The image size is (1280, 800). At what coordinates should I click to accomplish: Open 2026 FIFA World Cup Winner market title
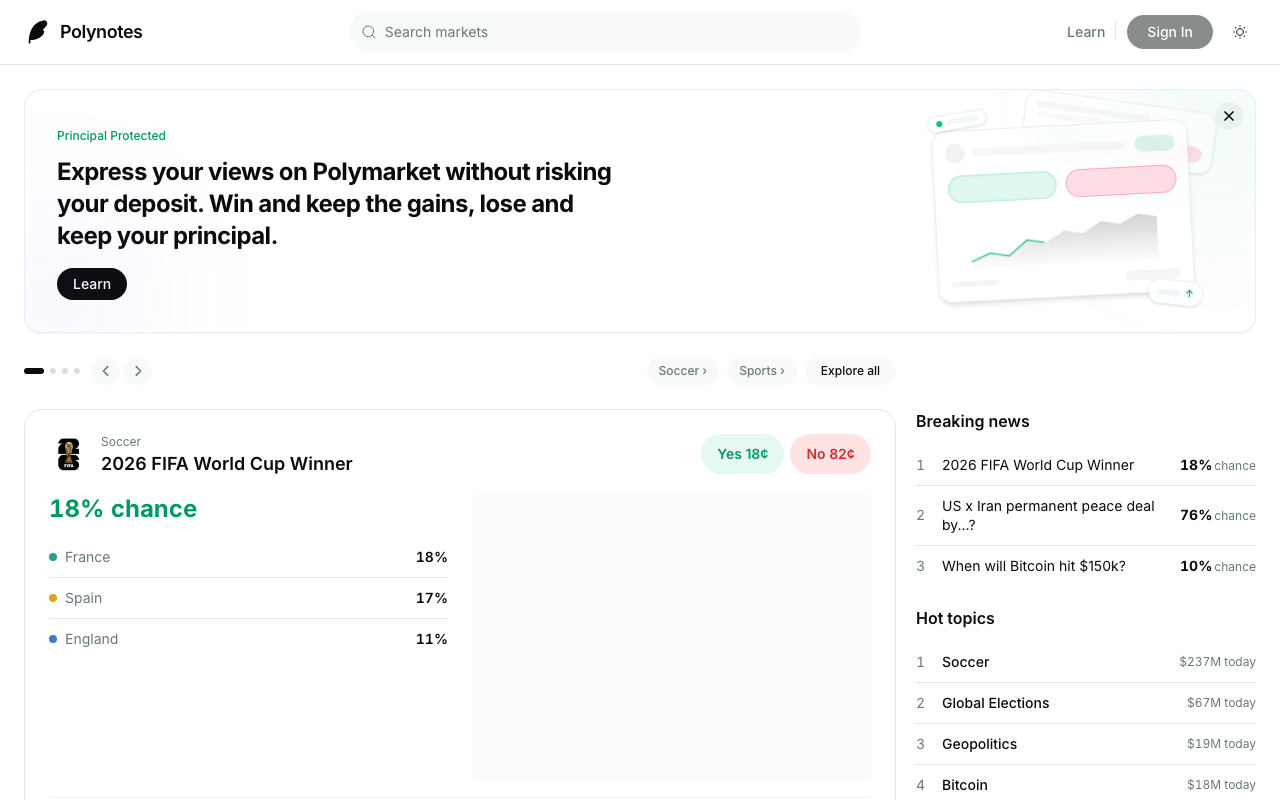pos(227,464)
